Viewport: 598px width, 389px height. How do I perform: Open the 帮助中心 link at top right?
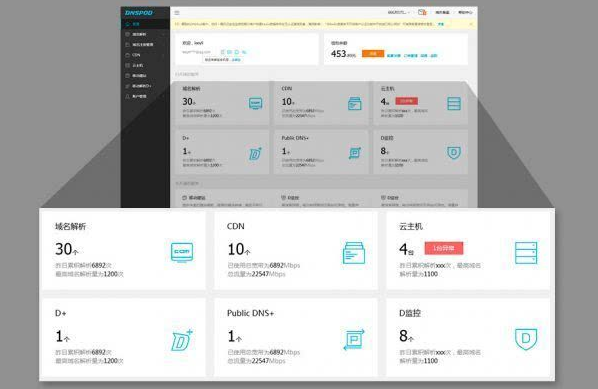(465, 12)
